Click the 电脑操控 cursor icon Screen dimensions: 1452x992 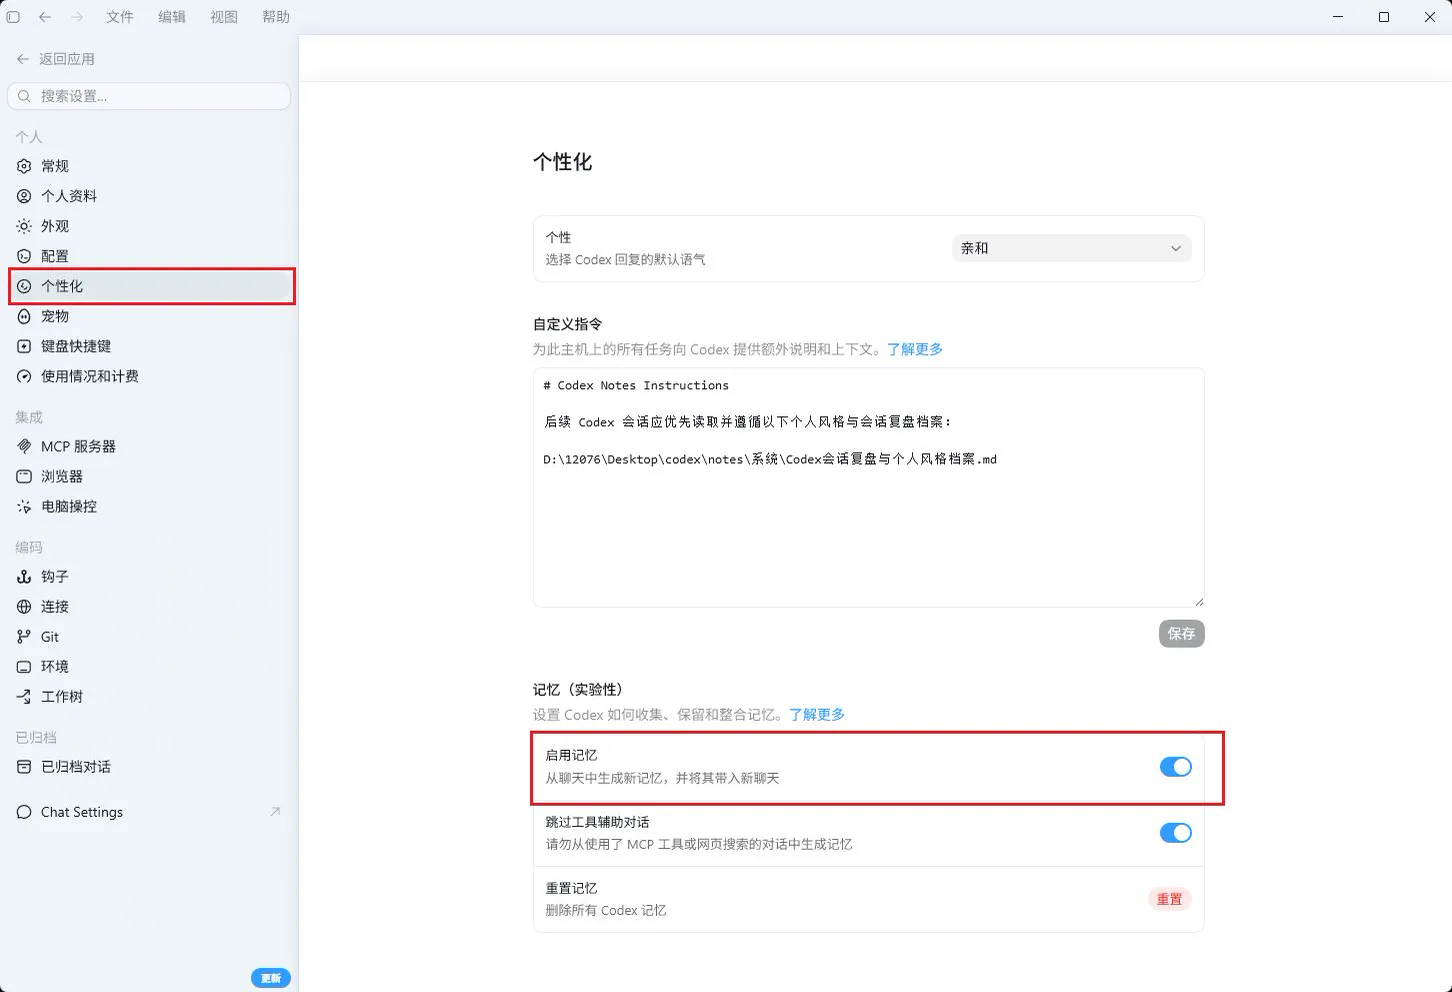[x=24, y=506]
